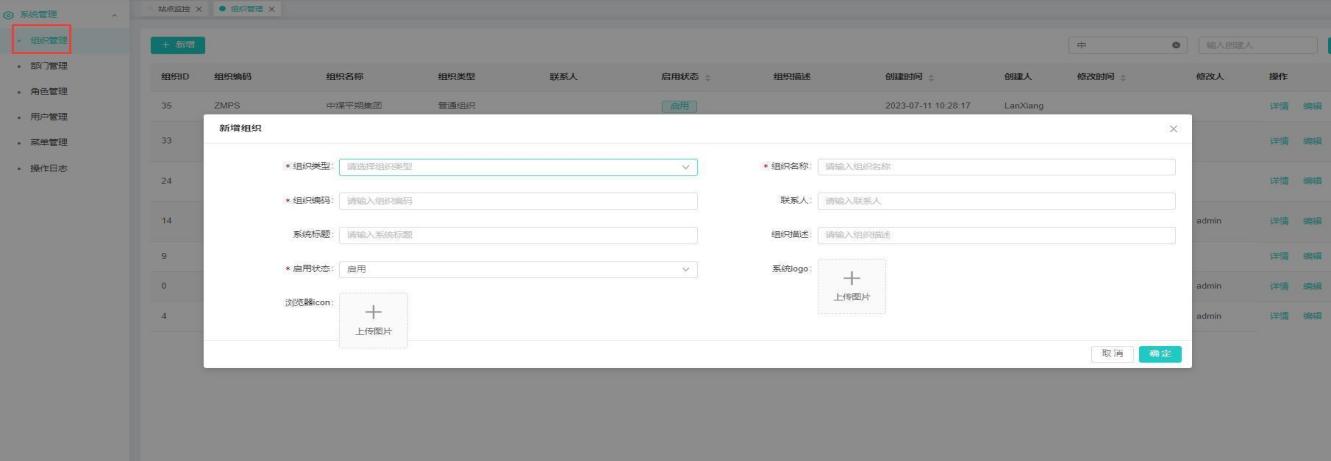Sort table by 修改时间 column arrows
The image size is (1331, 461).
[1126, 77]
